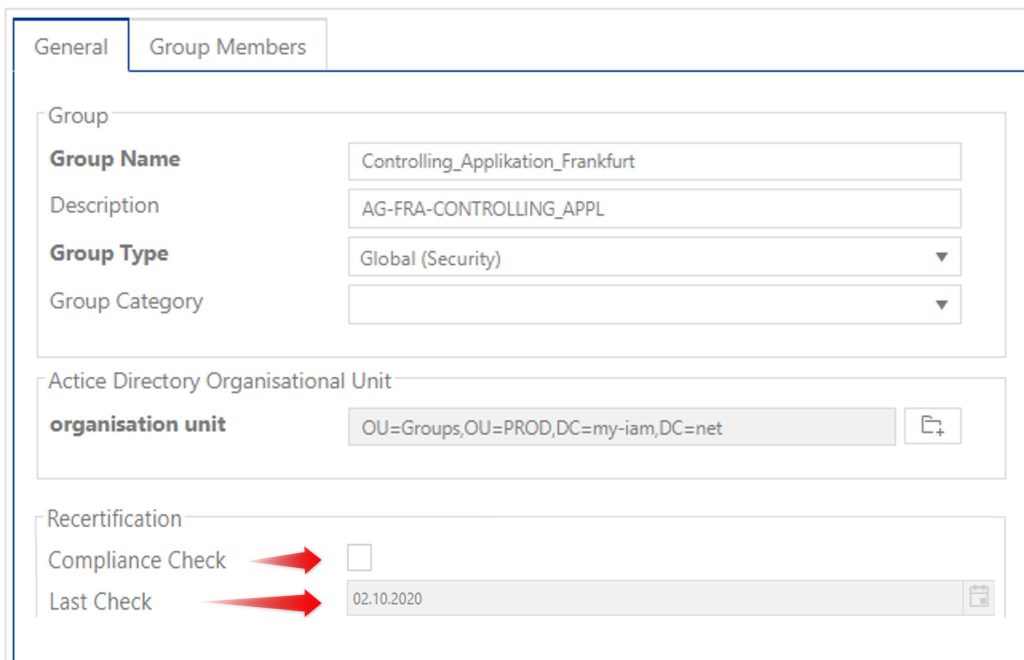The image size is (1024, 660).
Task: Select the General tab
Action: coord(71,46)
